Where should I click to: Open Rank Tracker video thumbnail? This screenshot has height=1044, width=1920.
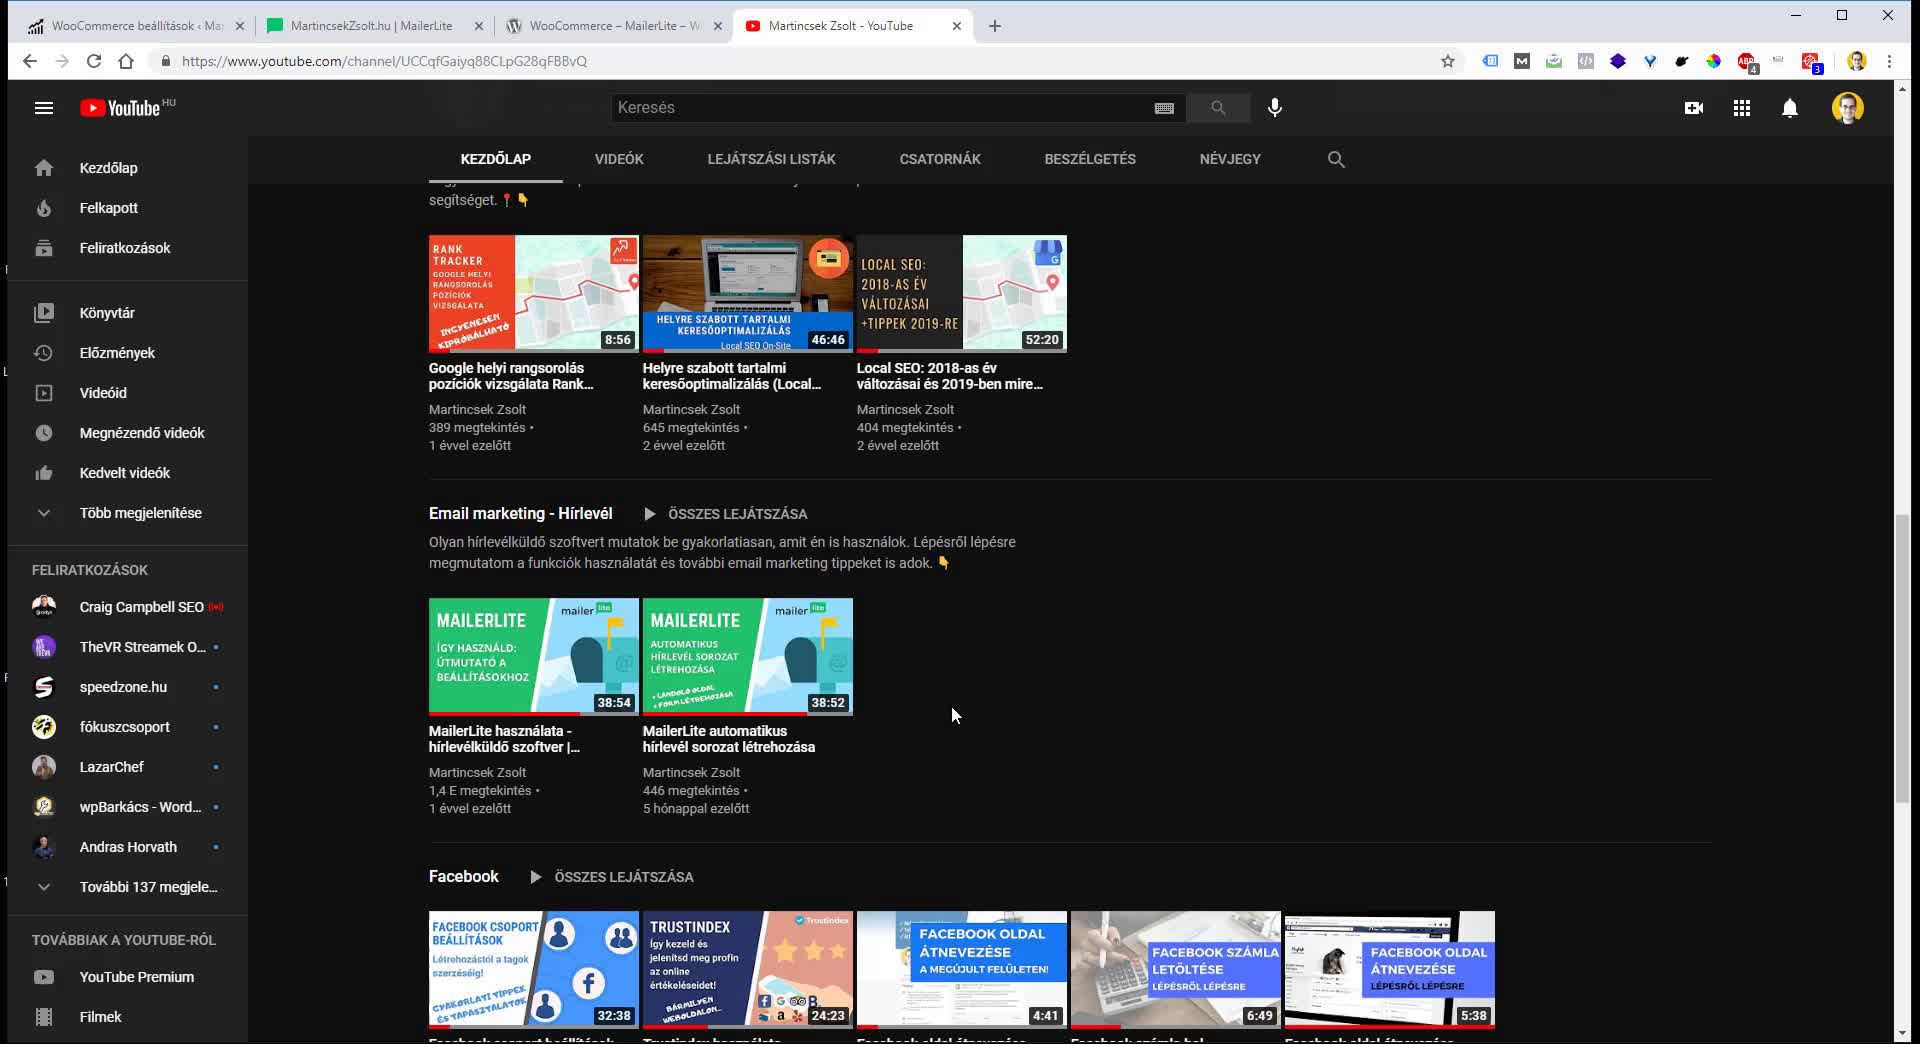click(534, 294)
